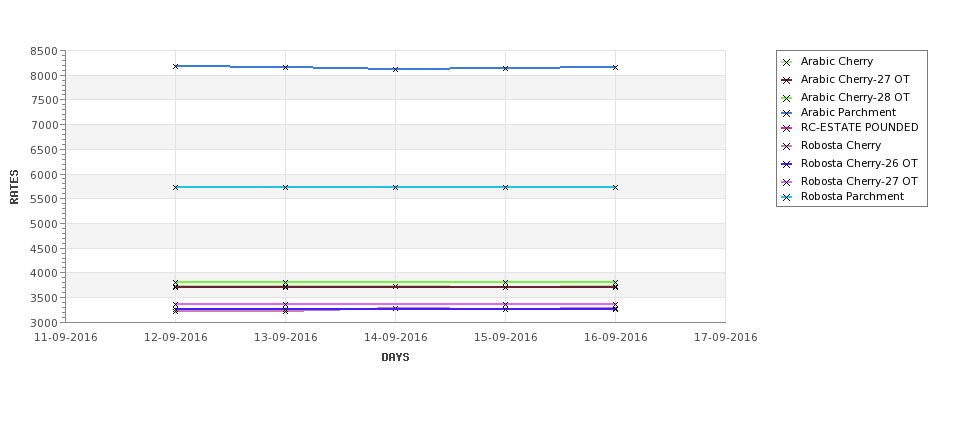
Task: Click the Robosta Cherry legend marker
Action: (786, 146)
